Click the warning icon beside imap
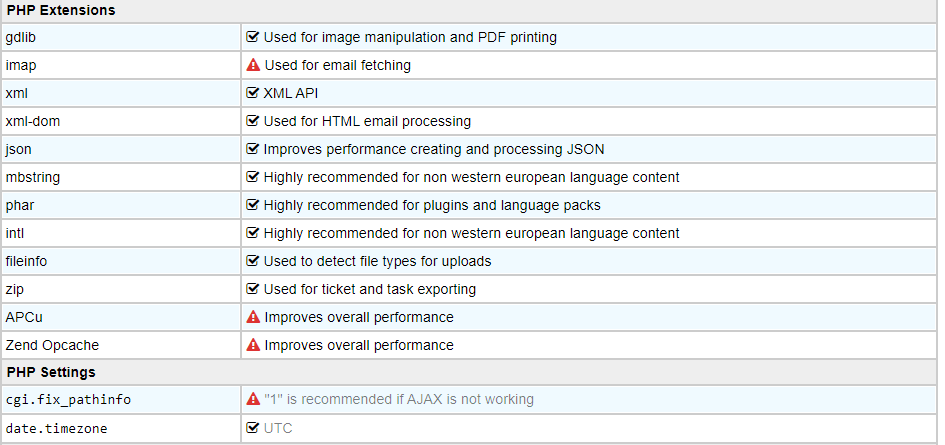This screenshot has height=445, width=945. pos(253,65)
